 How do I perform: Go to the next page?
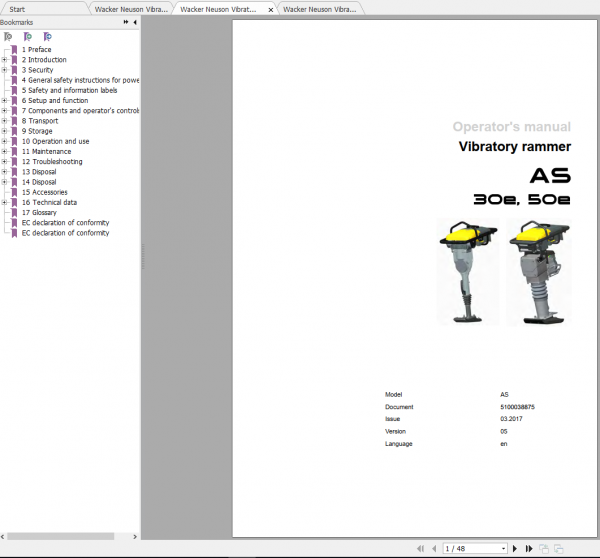pyautogui.click(x=515, y=548)
